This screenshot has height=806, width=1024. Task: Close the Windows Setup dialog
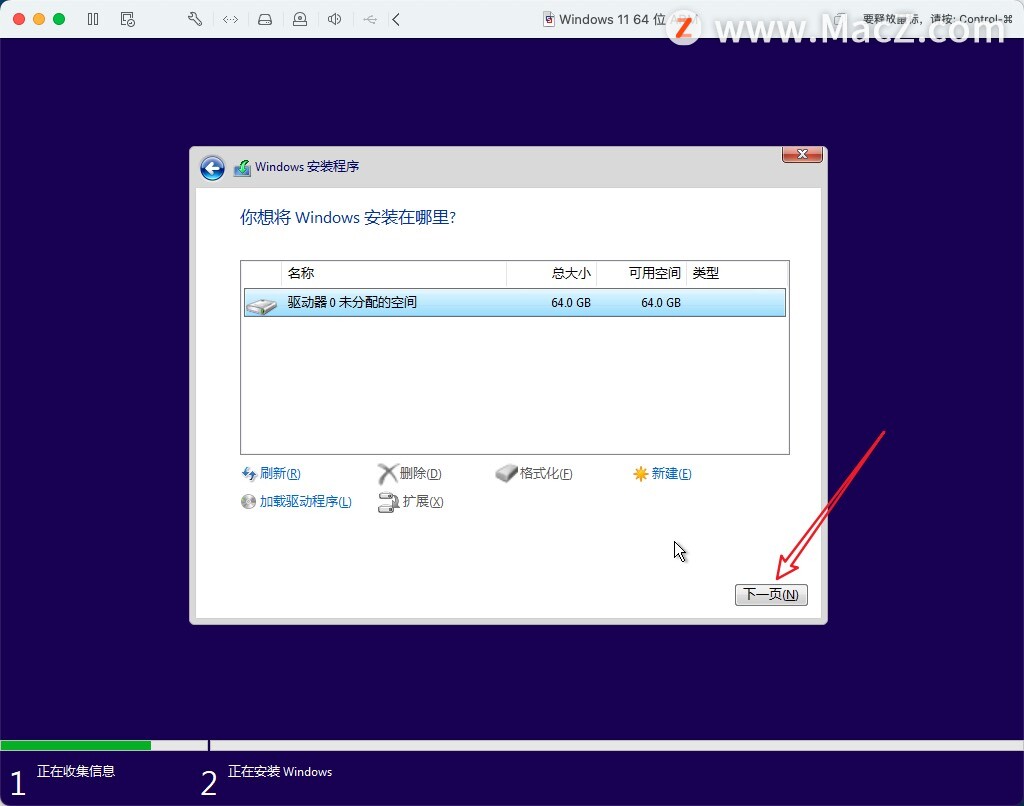tap(802, 154)
